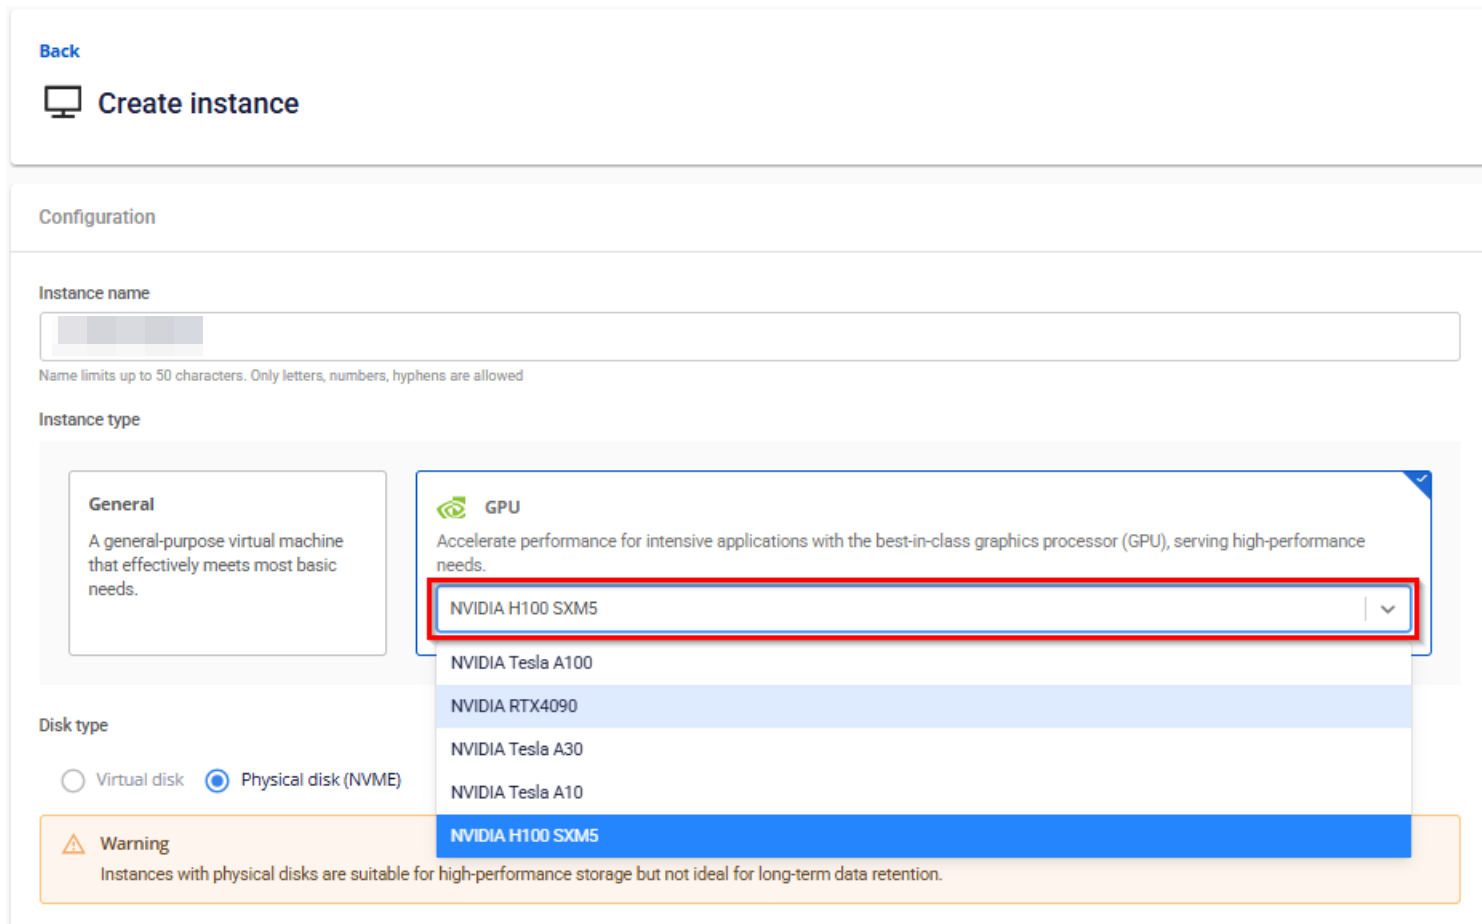The width and height of the screenshot is (1482, 924).
Task: Focus the Instance name input field
Action: [x=749, y=336]
